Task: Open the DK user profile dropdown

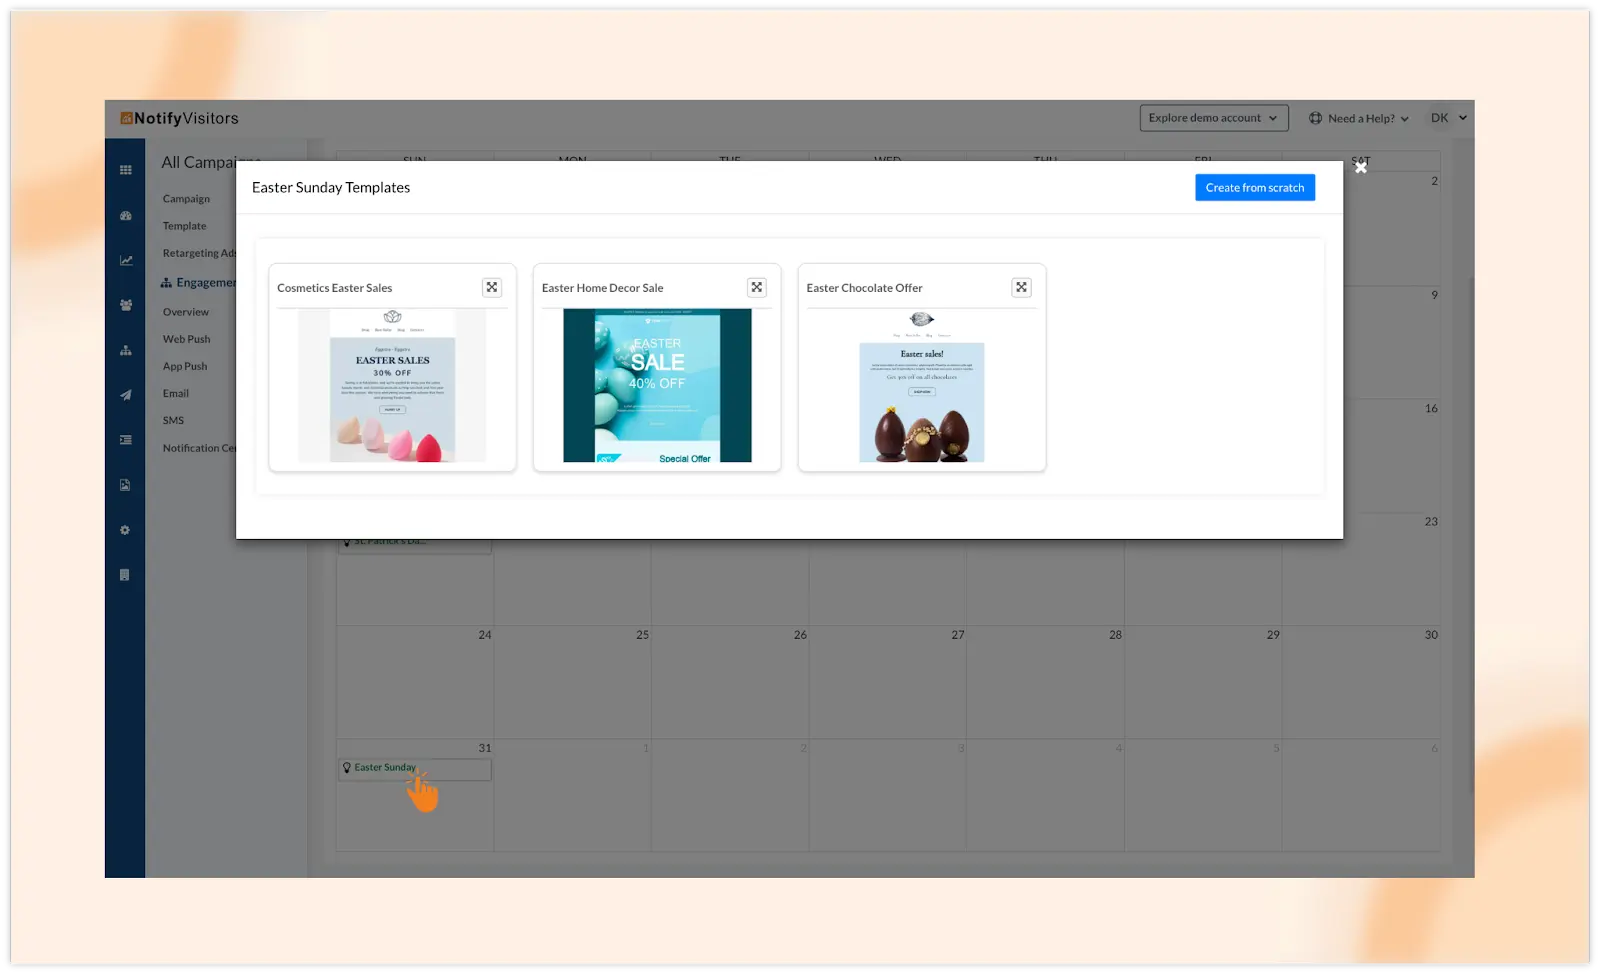Action: click(x=1448, y=118)
